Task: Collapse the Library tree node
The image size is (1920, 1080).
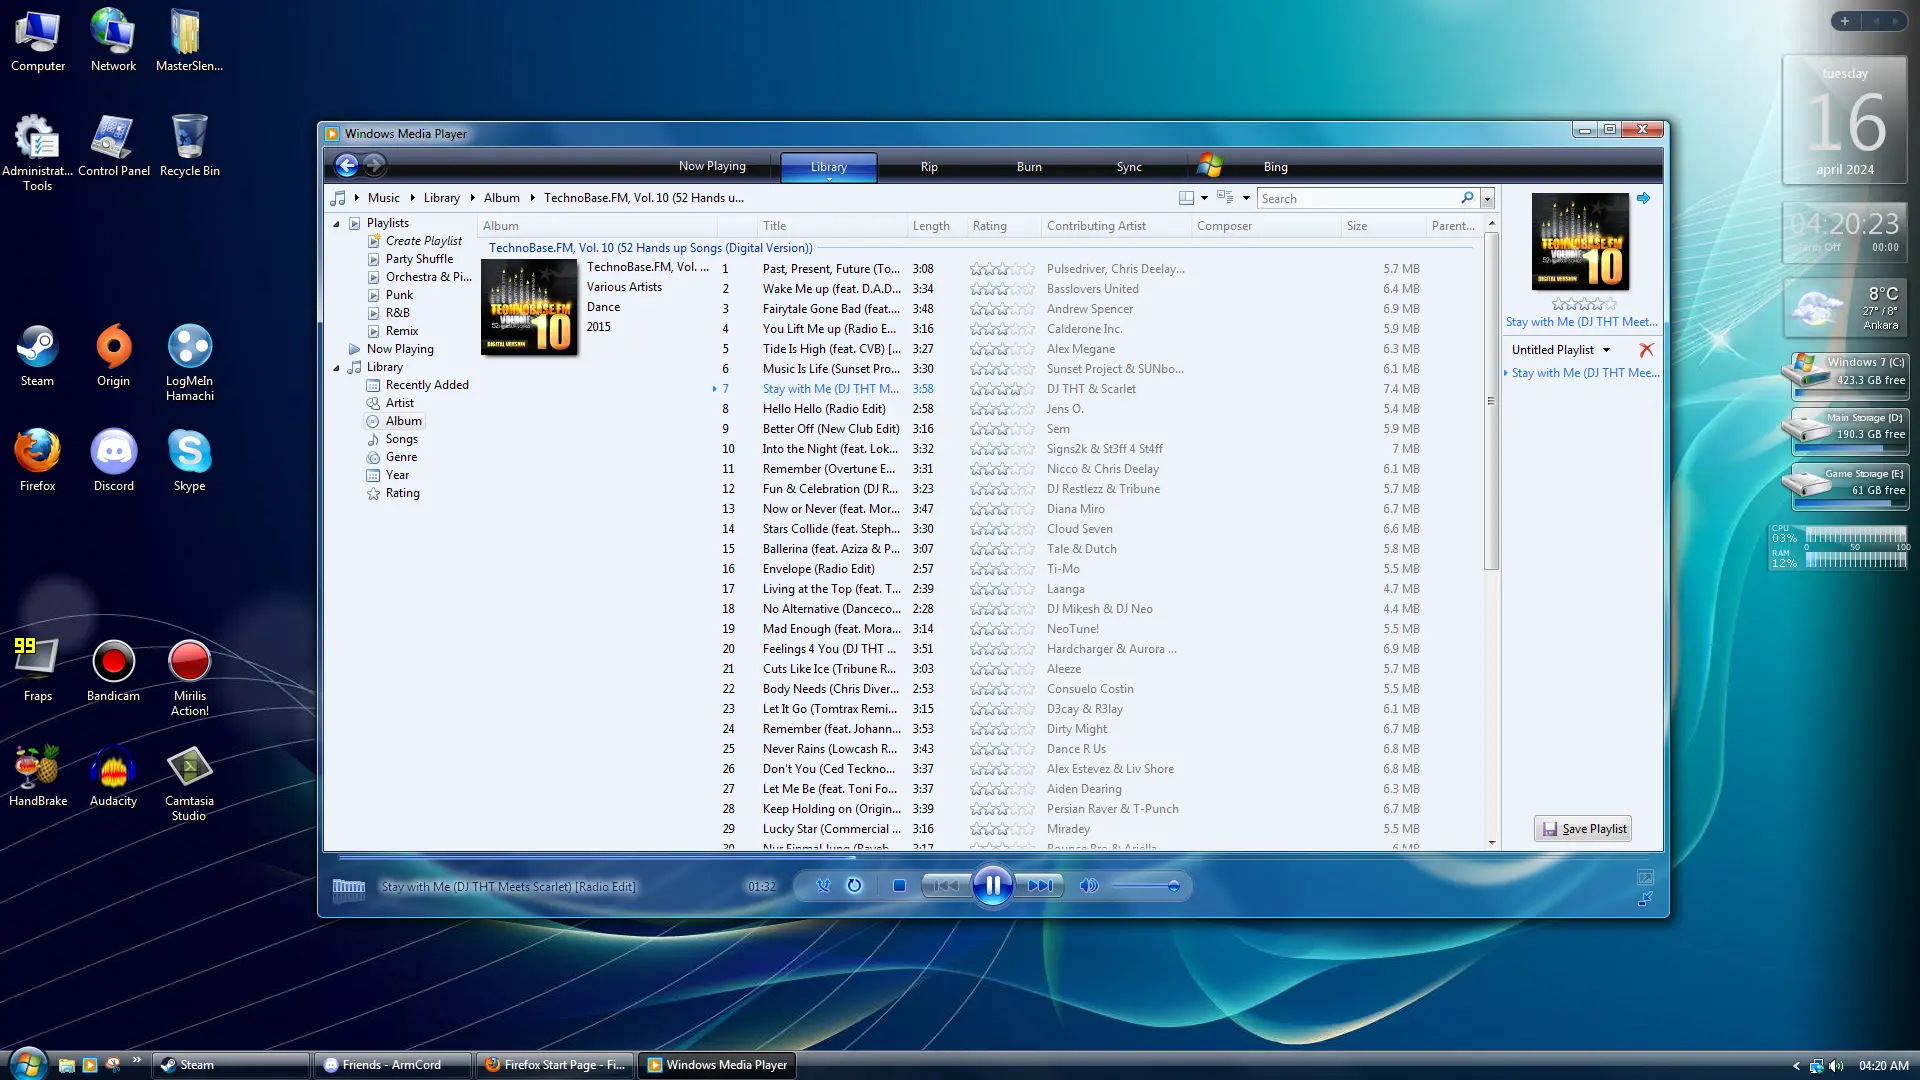Action: point(337,368)
